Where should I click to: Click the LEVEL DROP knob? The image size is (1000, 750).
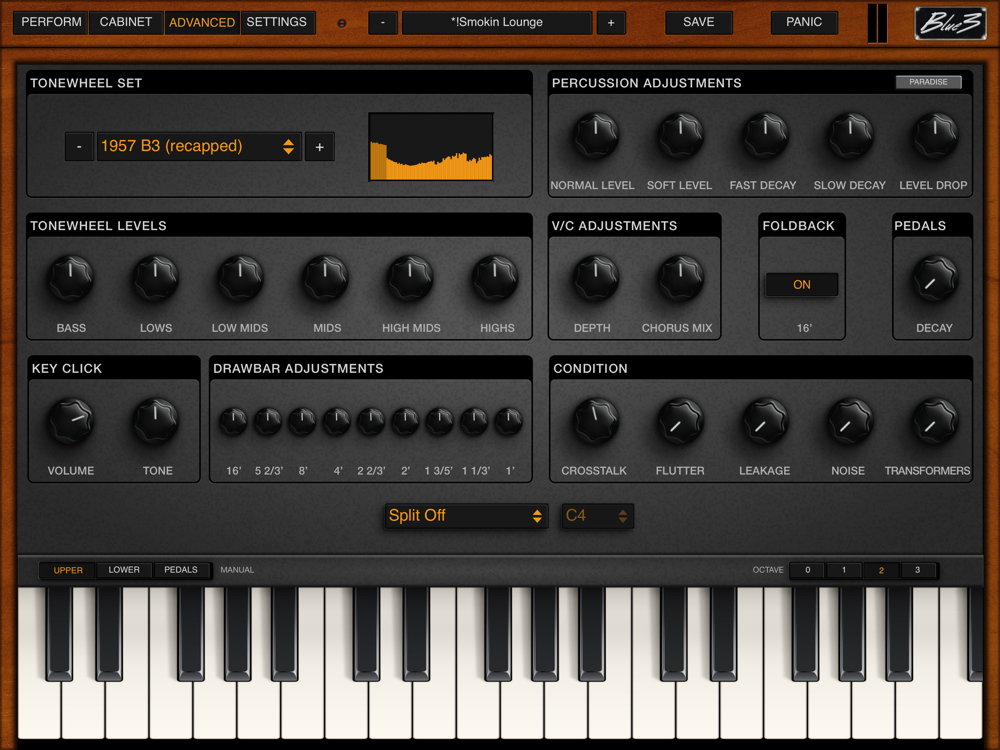point(935,136)
